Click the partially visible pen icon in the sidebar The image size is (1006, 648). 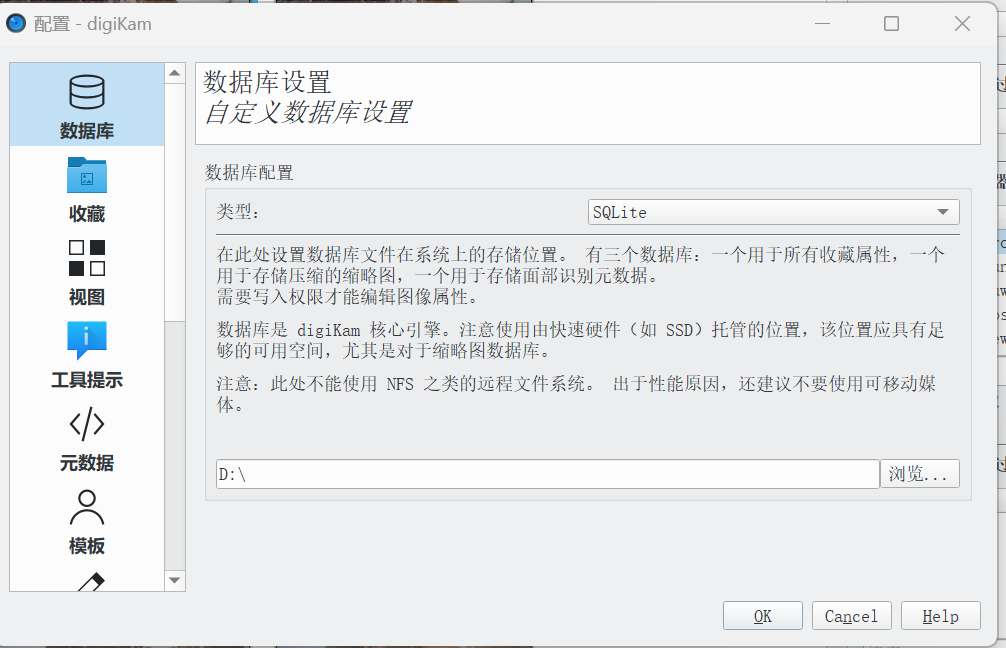coord(90,581)
